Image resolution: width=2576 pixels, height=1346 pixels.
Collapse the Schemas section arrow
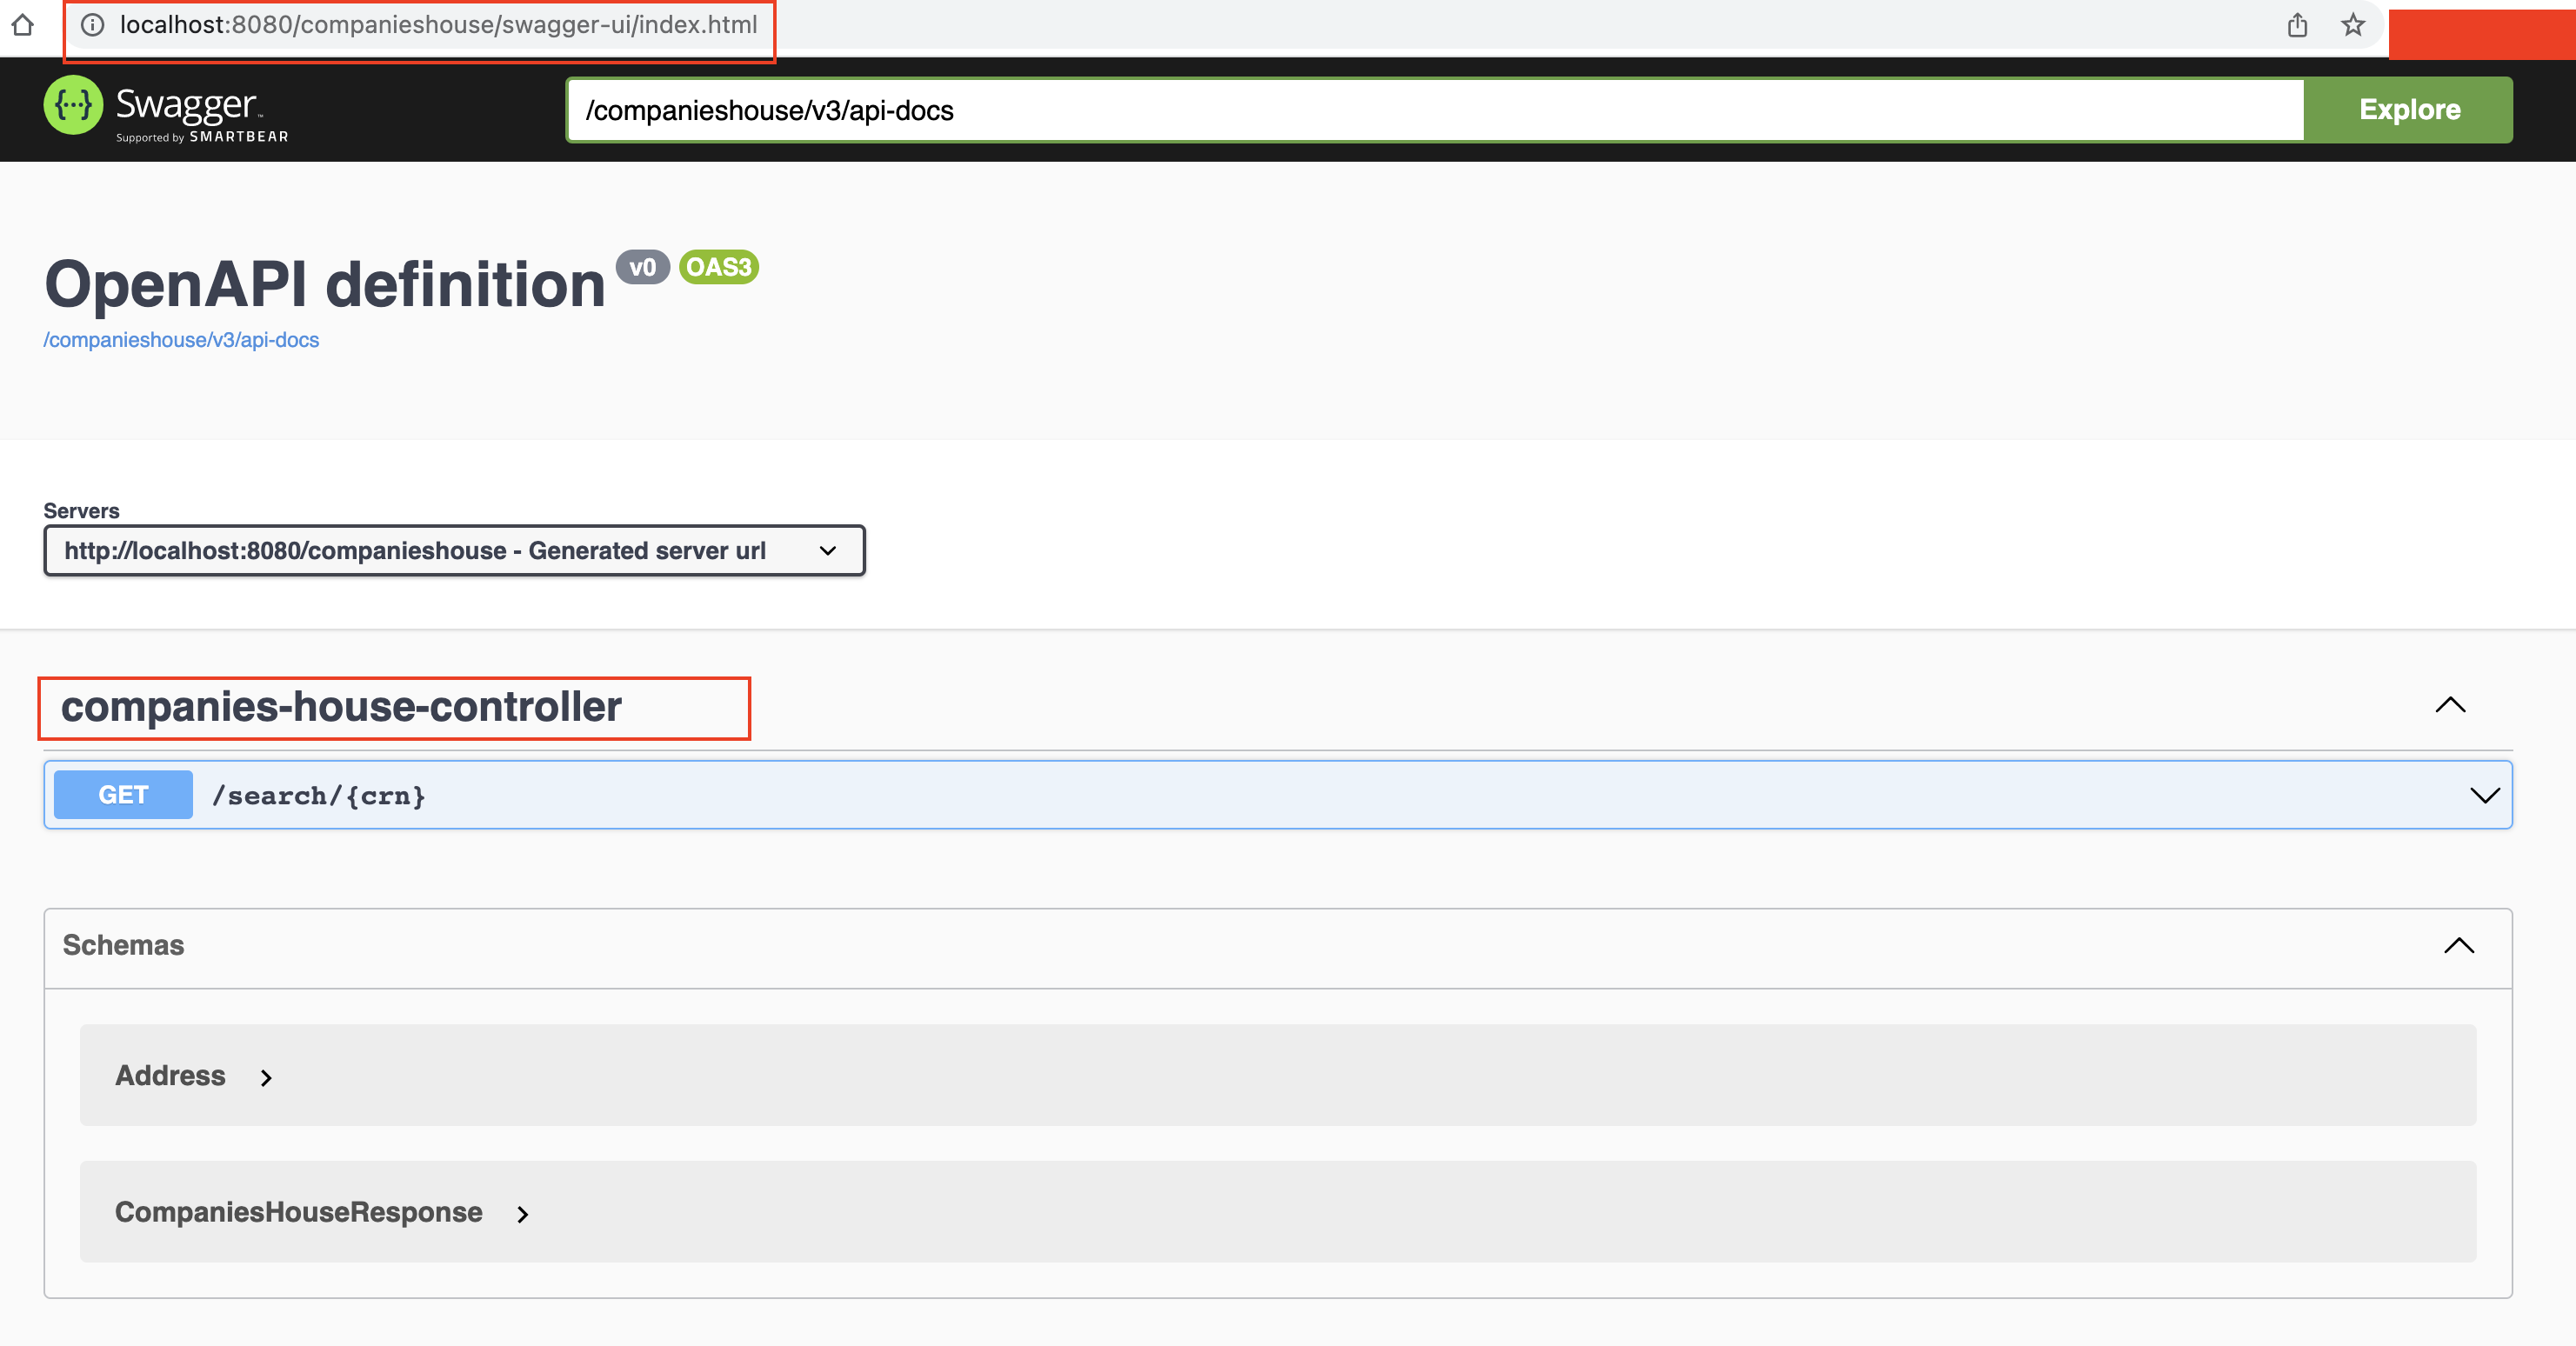[x=2459, y=946]
